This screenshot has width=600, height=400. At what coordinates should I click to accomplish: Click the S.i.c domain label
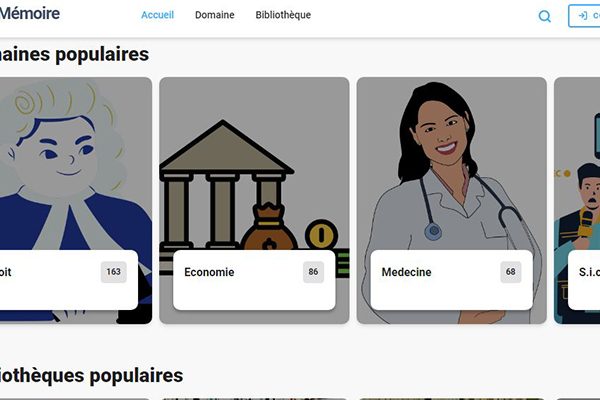point(589,272)
